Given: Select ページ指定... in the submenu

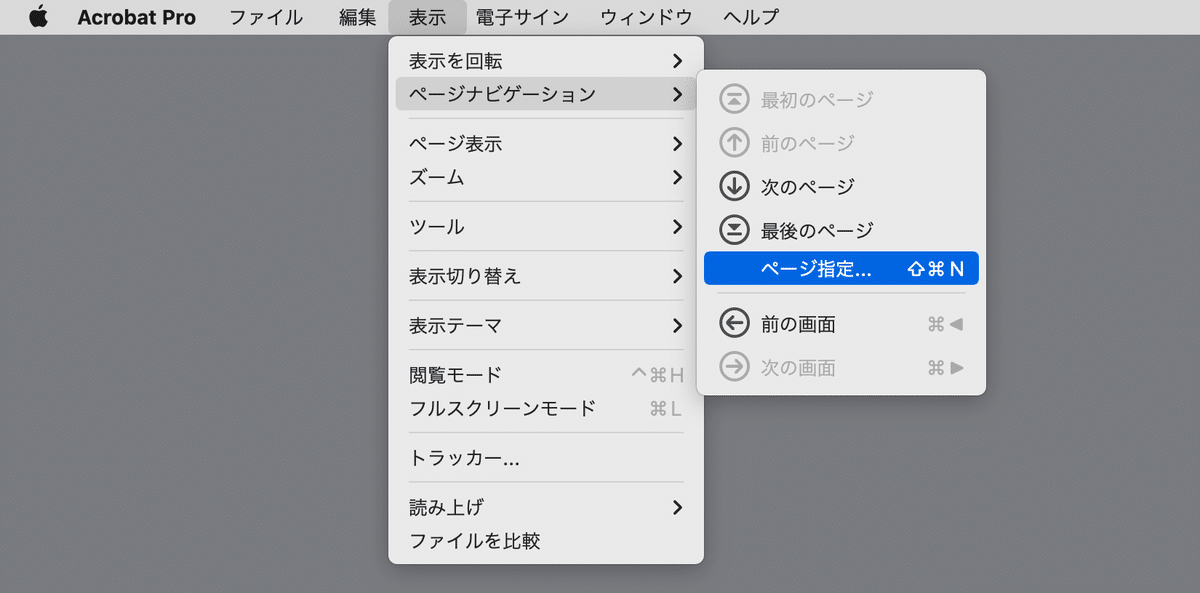Looking at the screenshot, I should coord(841,268).
